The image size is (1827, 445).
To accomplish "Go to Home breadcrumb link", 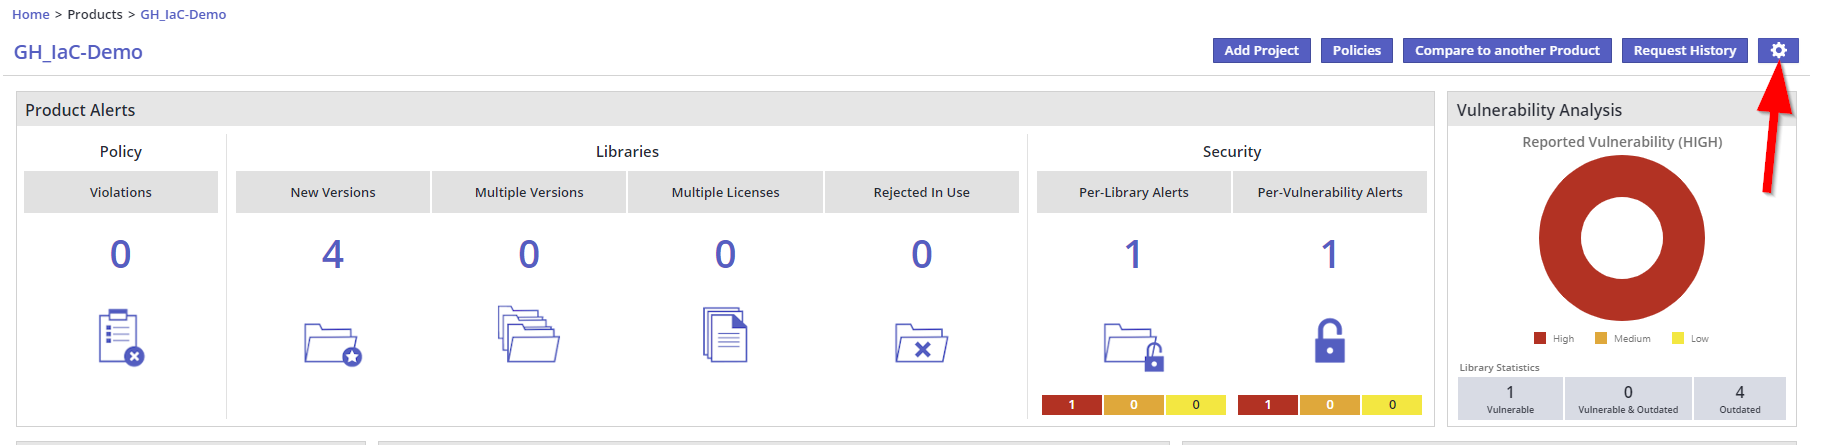I will (31, 14).
